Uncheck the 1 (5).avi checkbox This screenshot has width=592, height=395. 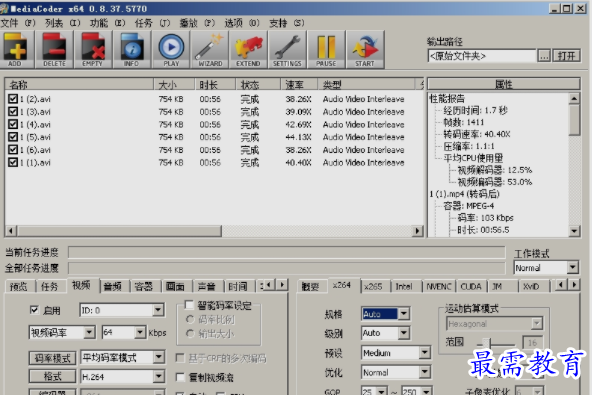coord(13,137)
